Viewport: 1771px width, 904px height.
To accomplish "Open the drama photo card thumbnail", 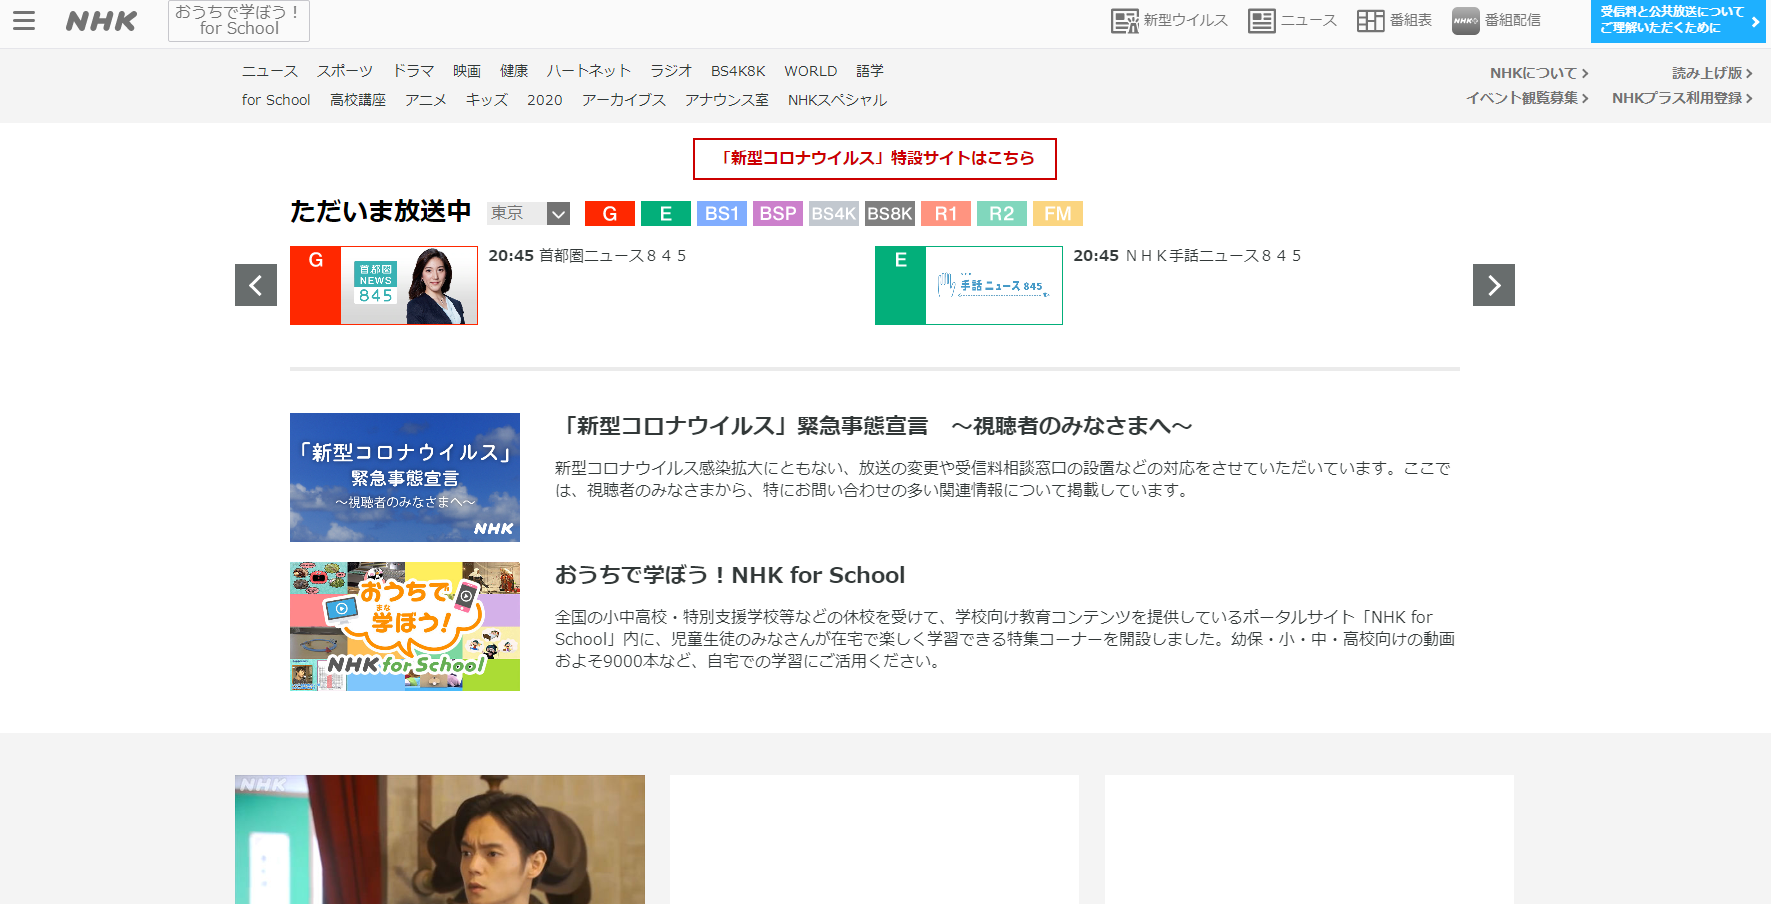I will pos(440,840).
